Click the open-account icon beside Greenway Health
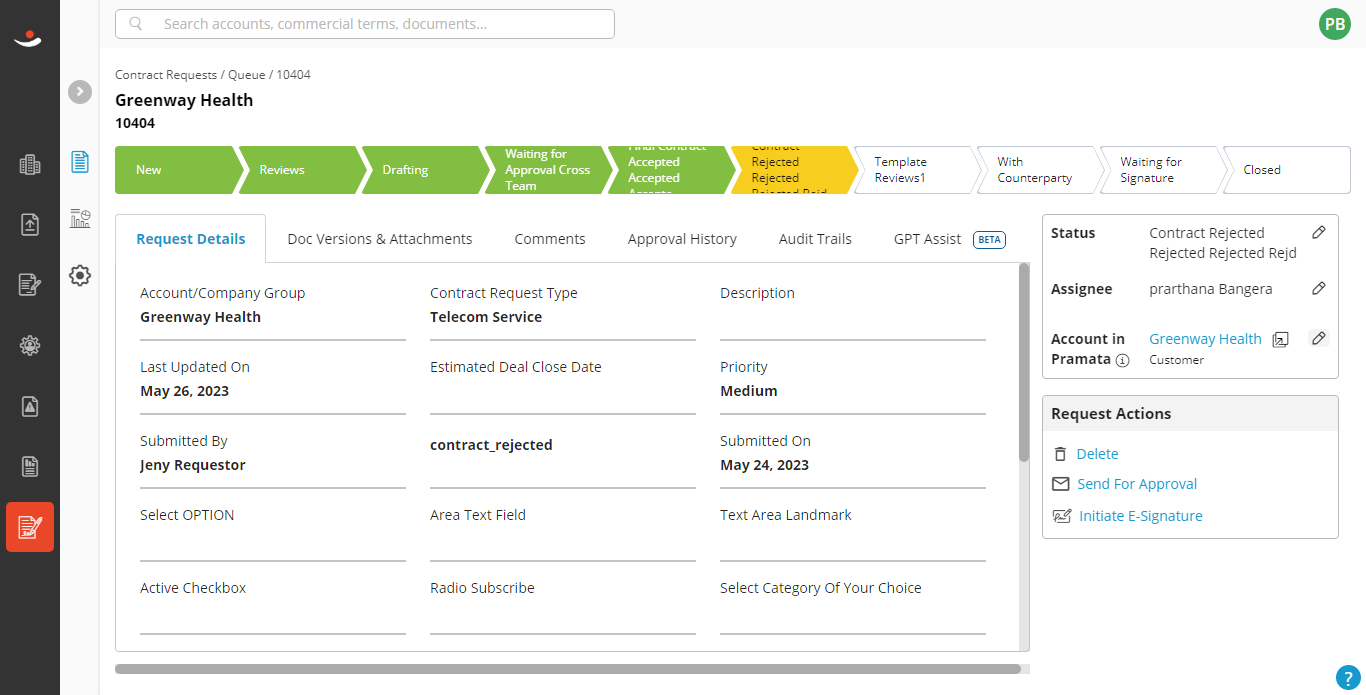This screenshot has height=695, width=1366. coord(1280,339)
